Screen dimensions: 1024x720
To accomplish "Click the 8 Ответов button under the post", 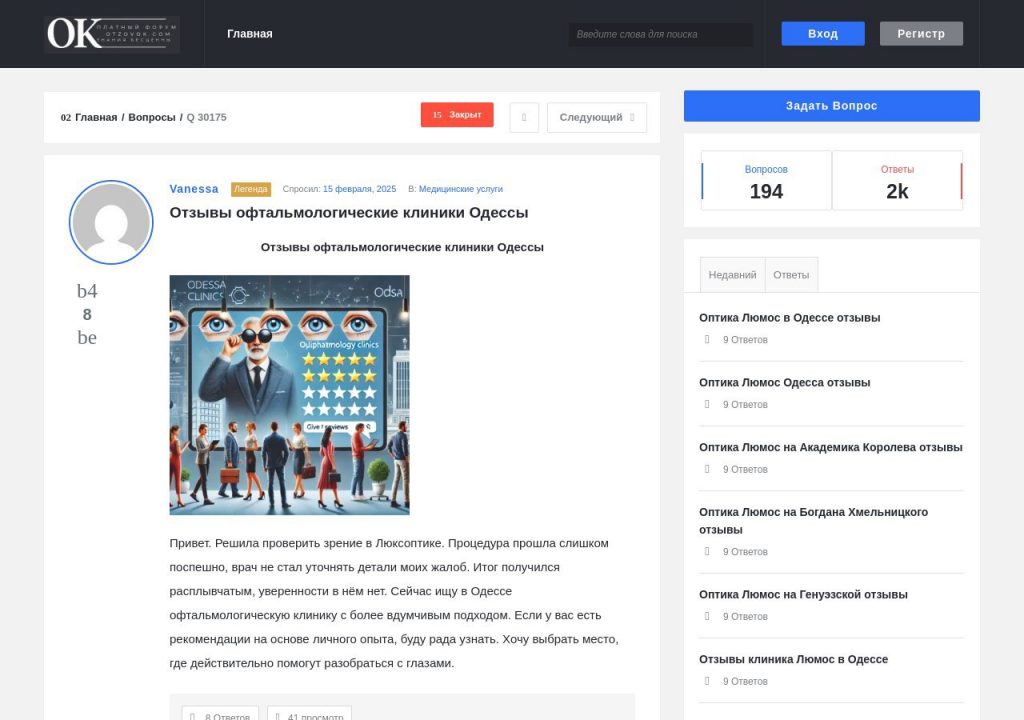I will coord(220,714).
